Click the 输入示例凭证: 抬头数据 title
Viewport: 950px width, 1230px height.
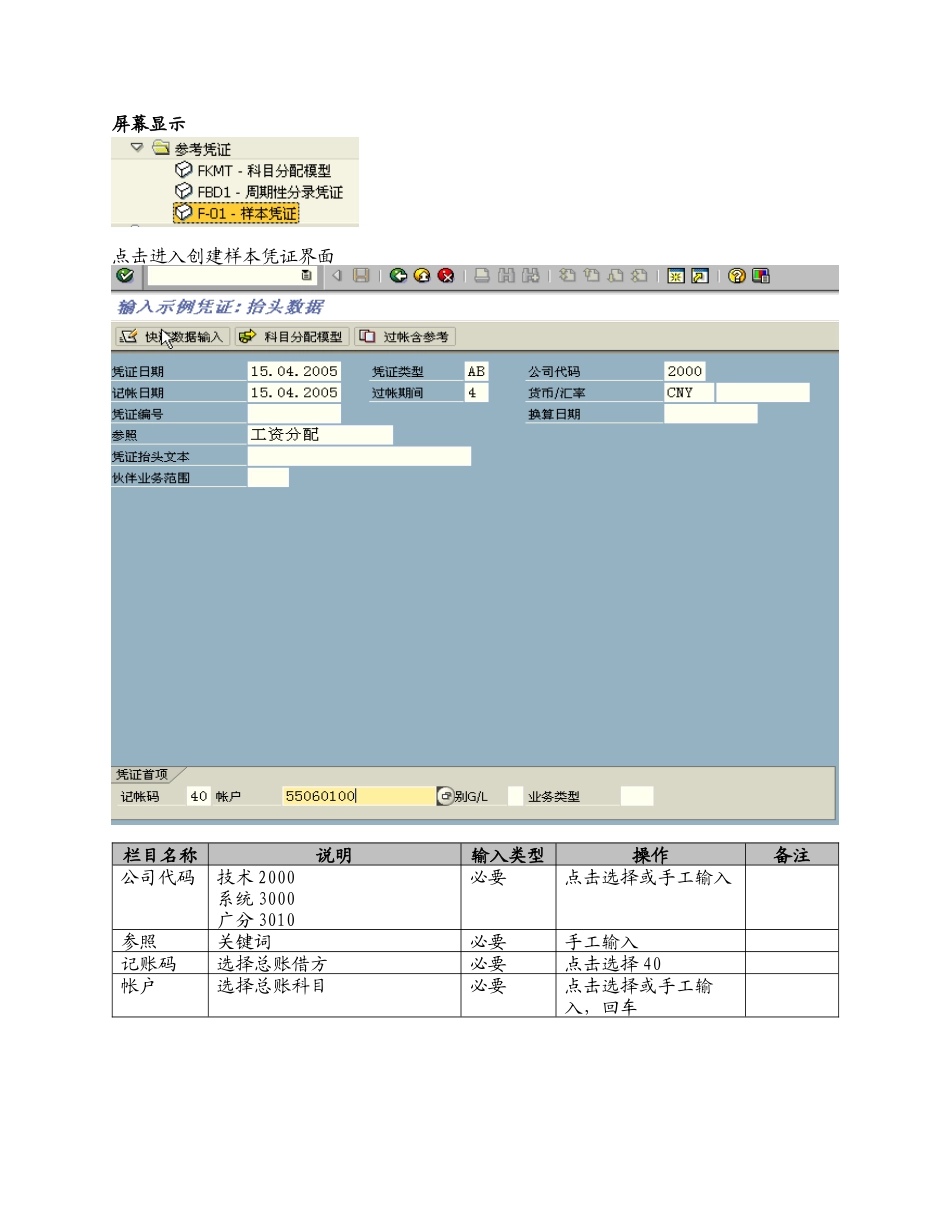pyautogui.click(x=220, y=307)
